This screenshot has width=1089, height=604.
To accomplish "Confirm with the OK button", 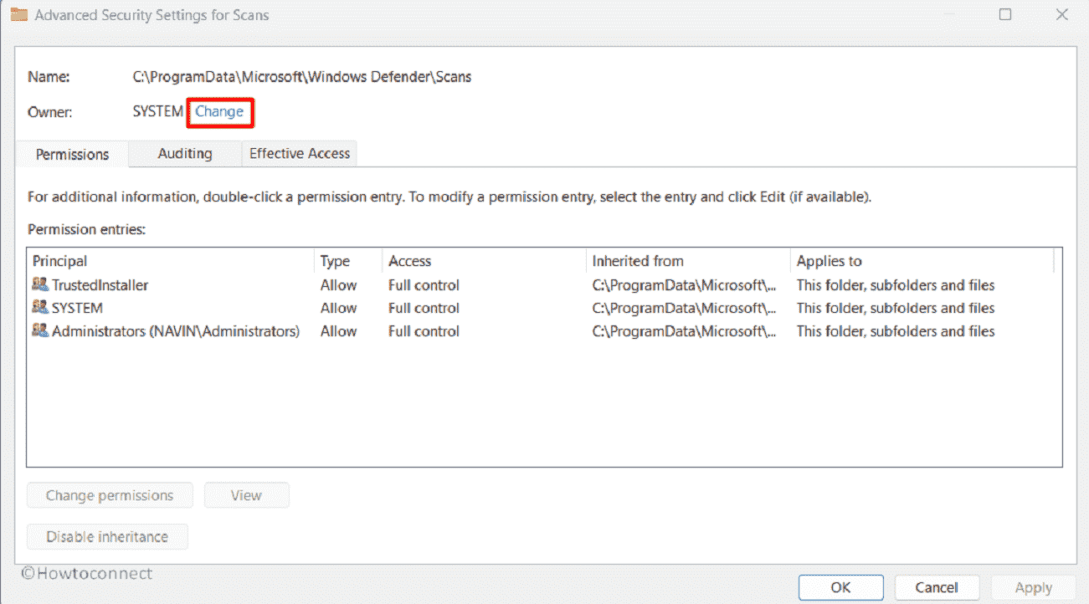I will tap(840, 587).
